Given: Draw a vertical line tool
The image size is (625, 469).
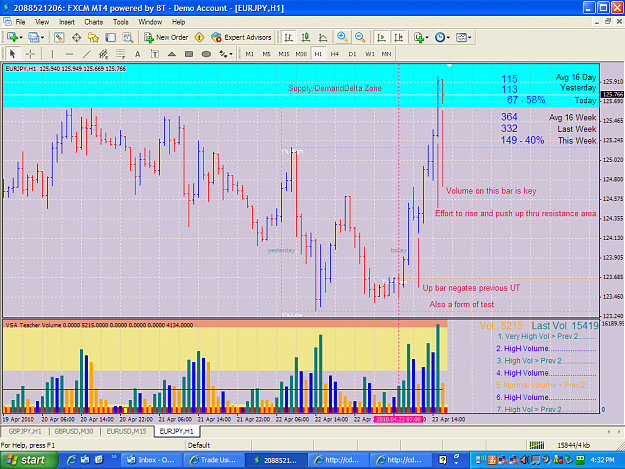Looking at the screenshot, I should click(x=52, y=53).
